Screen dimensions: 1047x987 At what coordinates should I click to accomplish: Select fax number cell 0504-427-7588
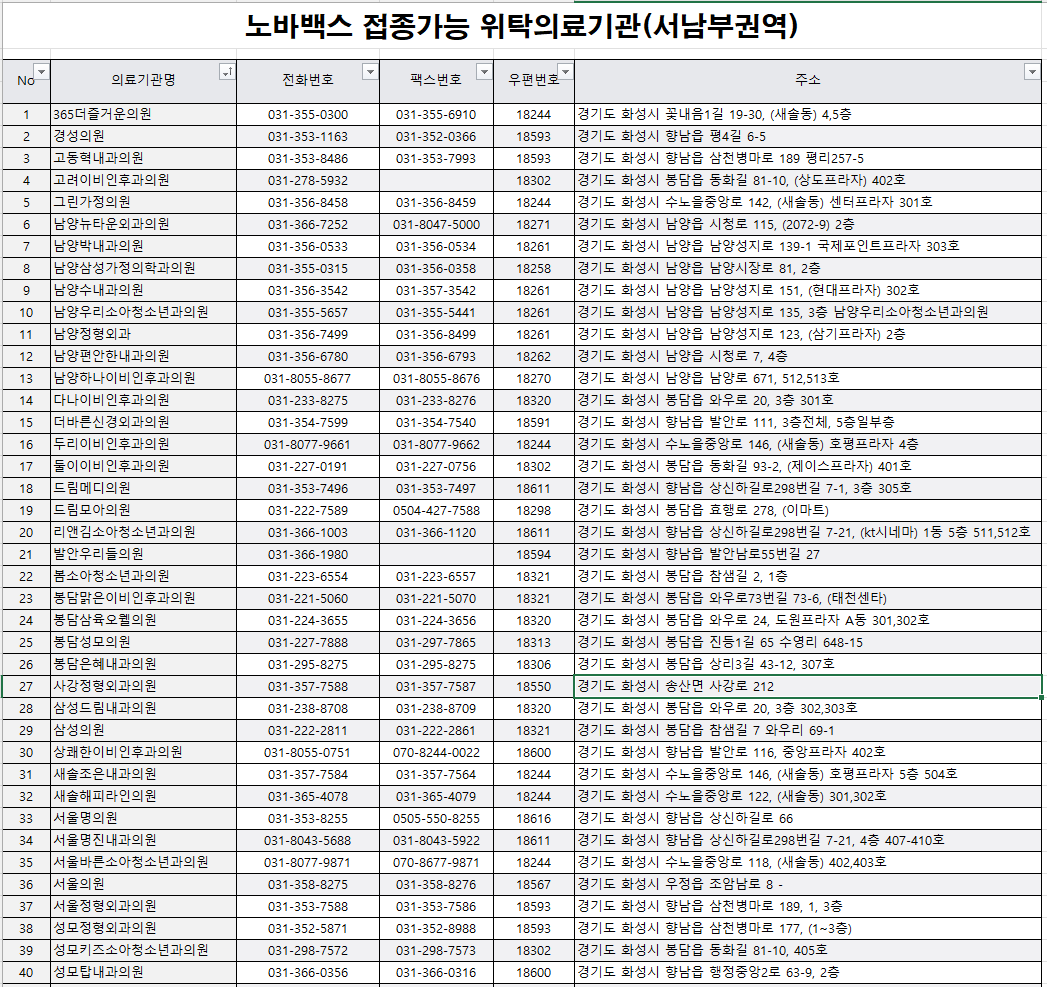point(437,510)
